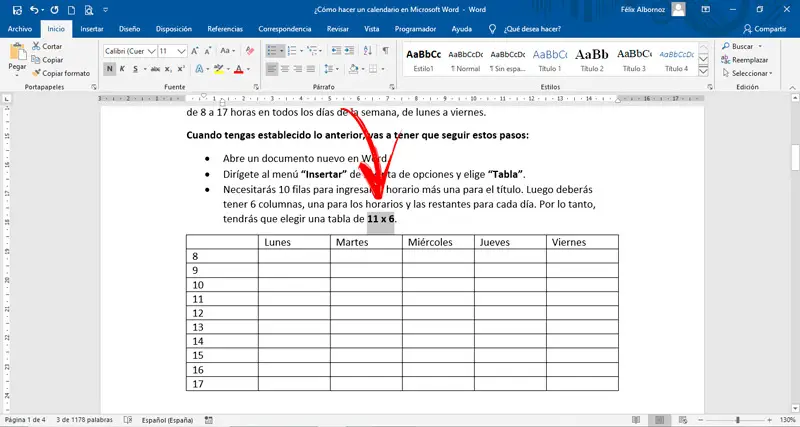Toggle bold N formatting
This screenshot has width=800, height=427.
[109, 69]
